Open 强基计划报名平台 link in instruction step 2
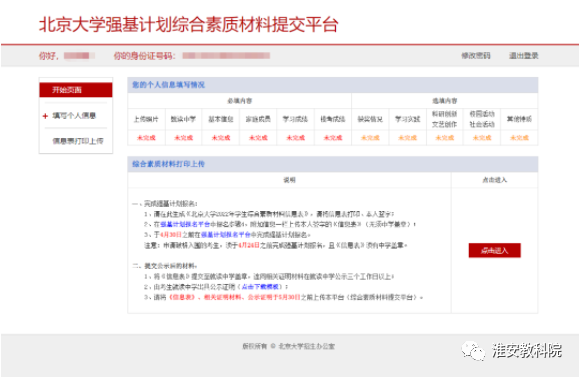 click(x=185, y=224)
